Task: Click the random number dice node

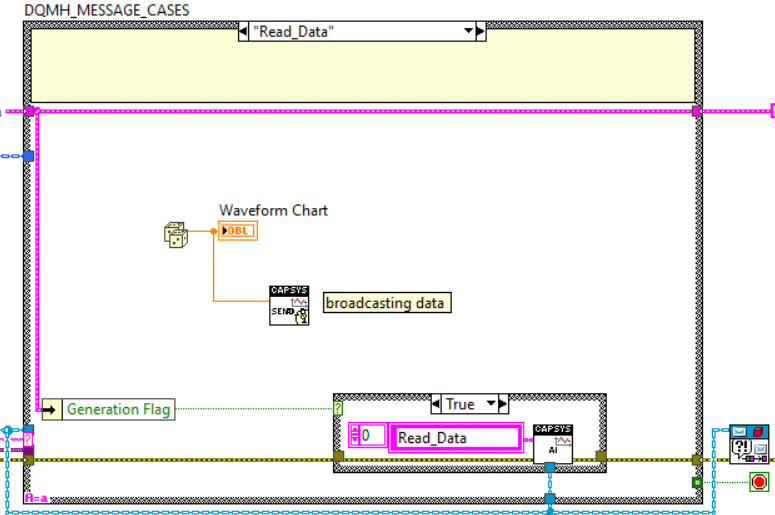Action: (x=176, y=235)
